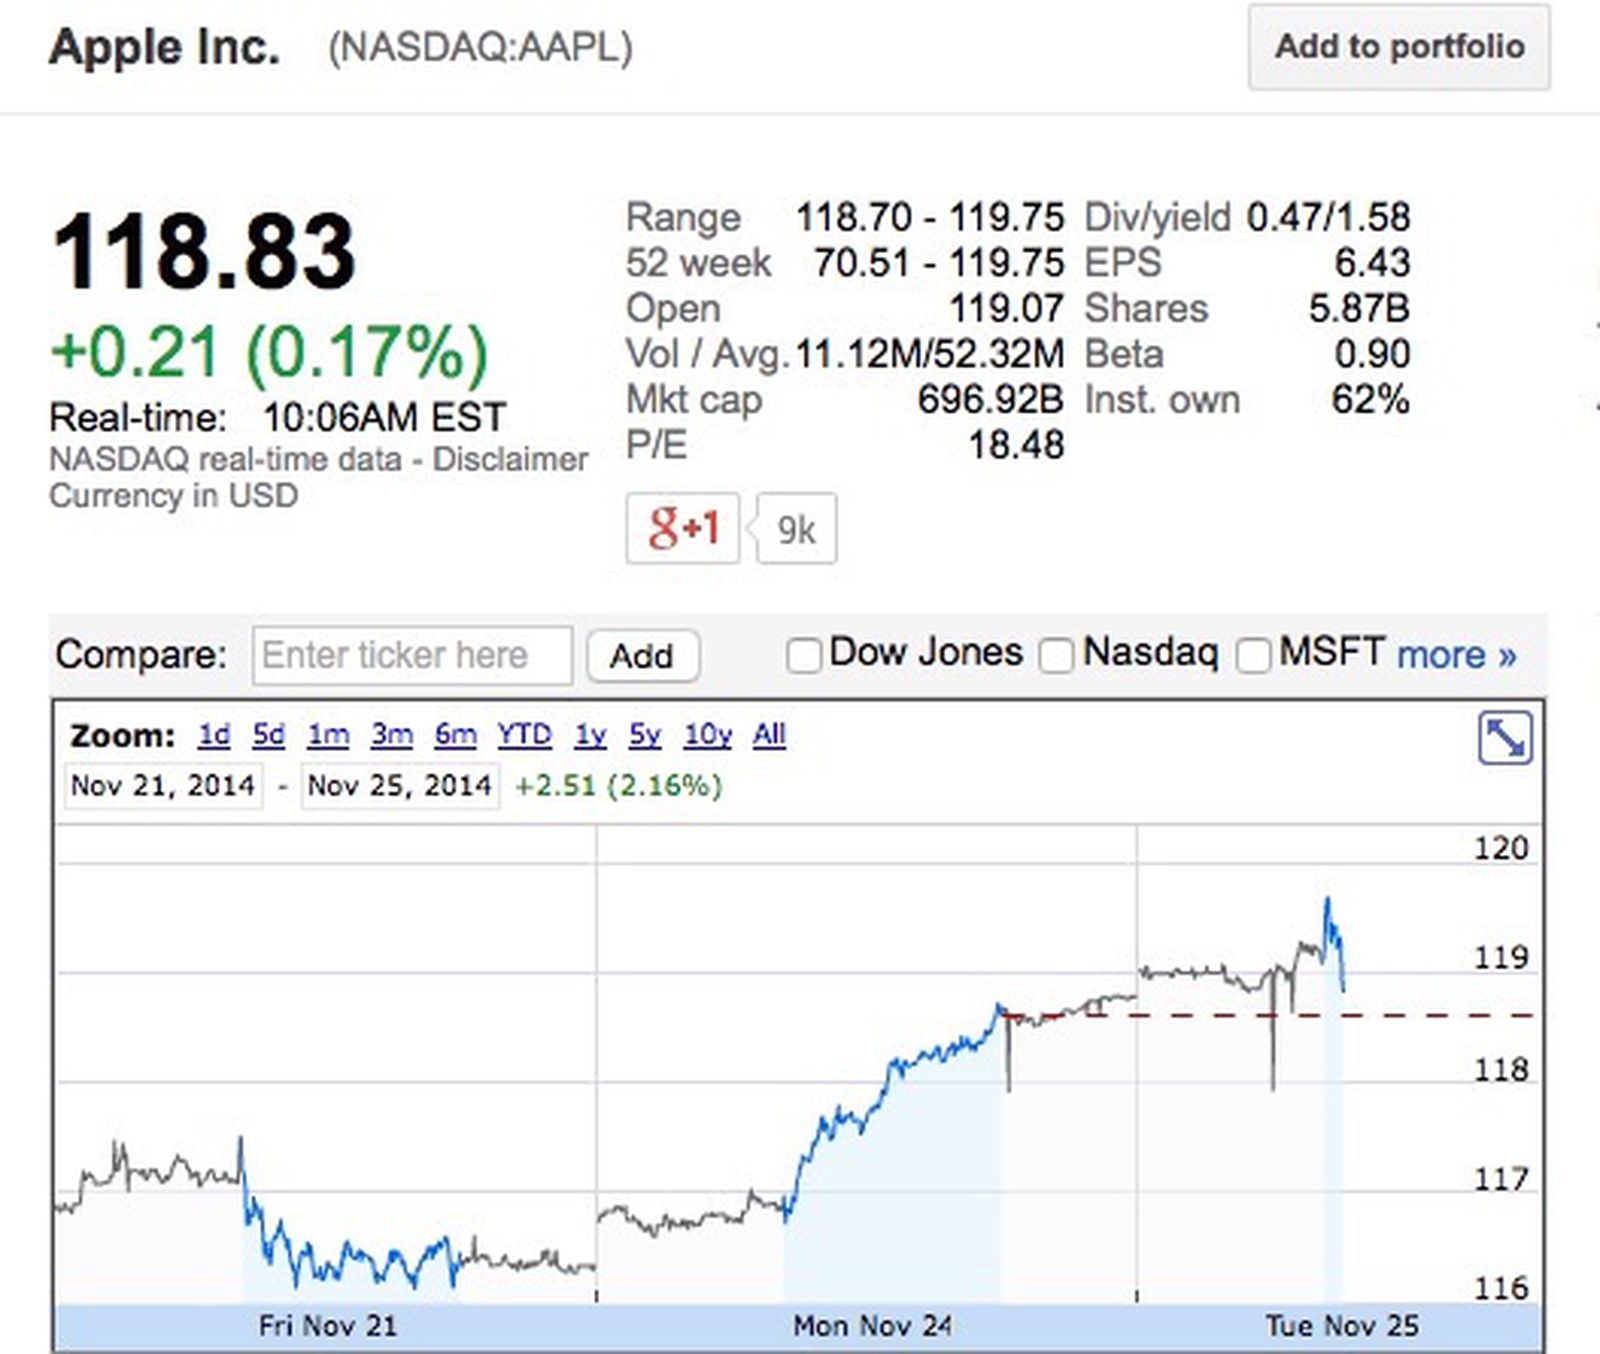Switch to the YTD chart view
This screenshot has height=1354, width=1600.
pos(523,734)
